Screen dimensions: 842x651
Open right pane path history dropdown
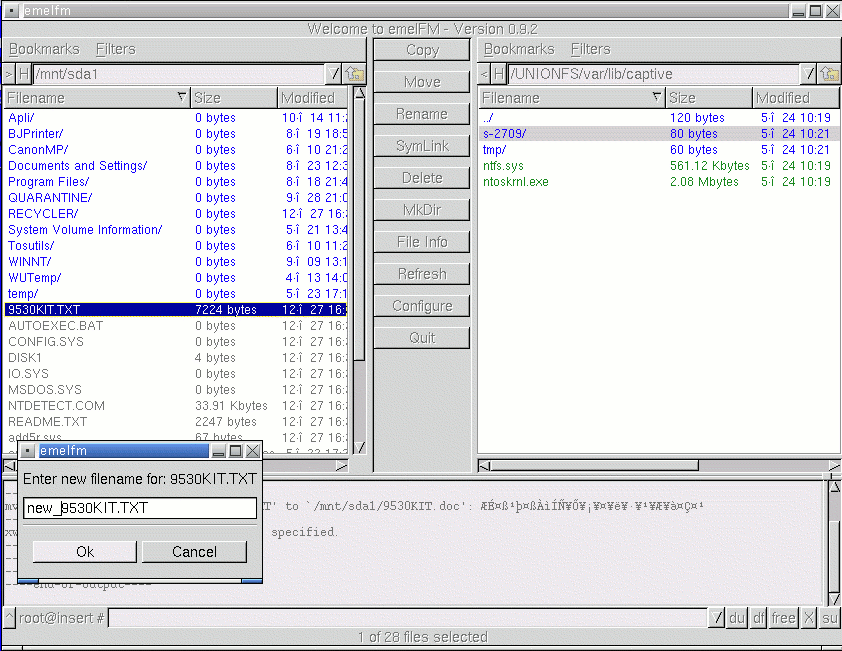coord(809,74)
